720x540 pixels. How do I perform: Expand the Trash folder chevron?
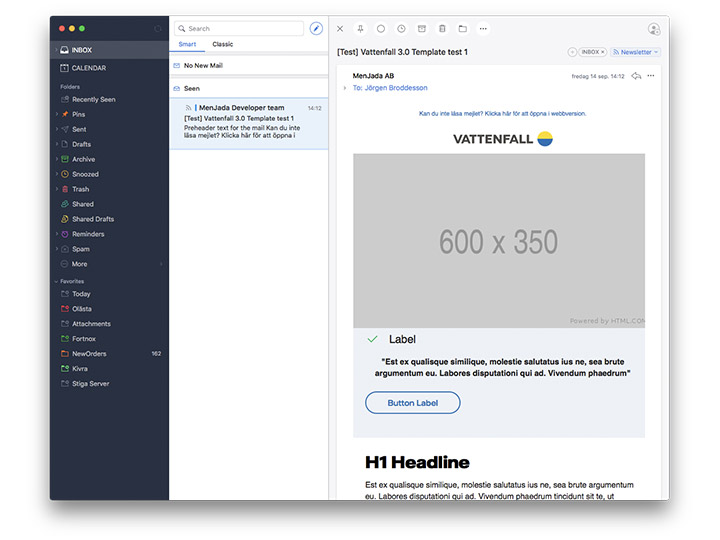tap(56, 189)
